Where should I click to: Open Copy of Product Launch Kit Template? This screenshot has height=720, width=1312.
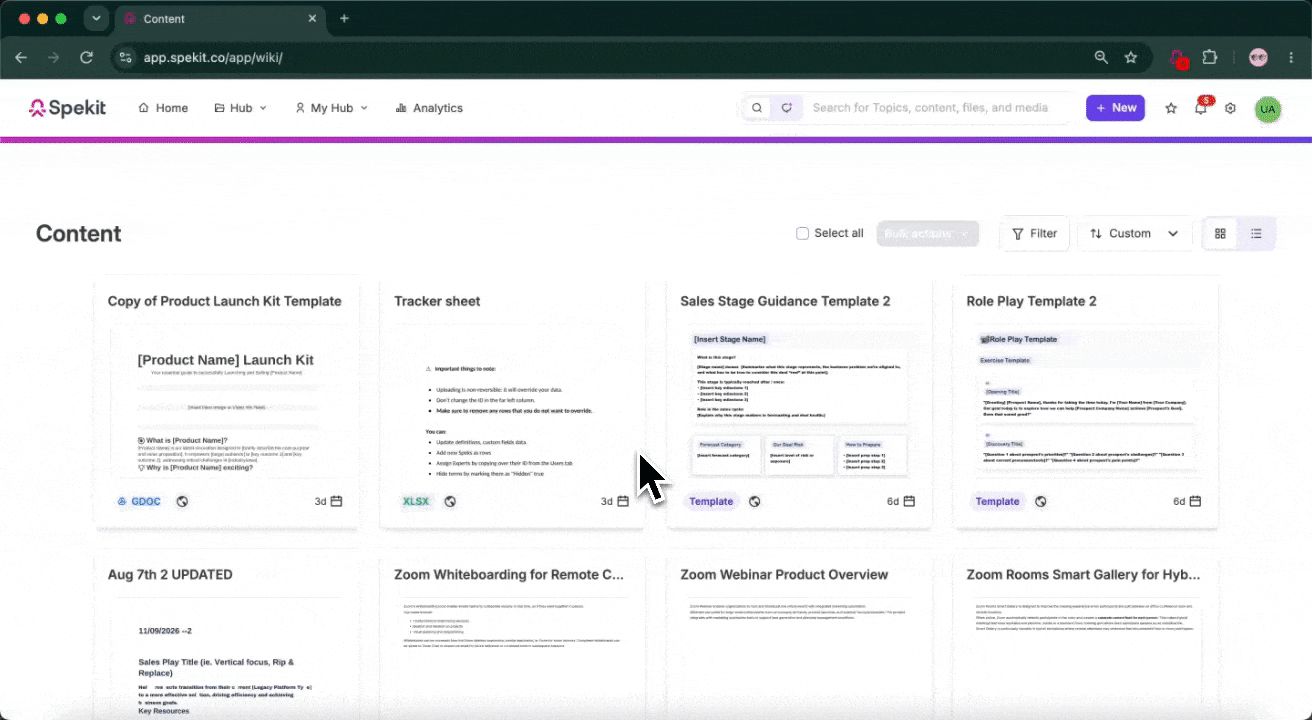point(225,301)
